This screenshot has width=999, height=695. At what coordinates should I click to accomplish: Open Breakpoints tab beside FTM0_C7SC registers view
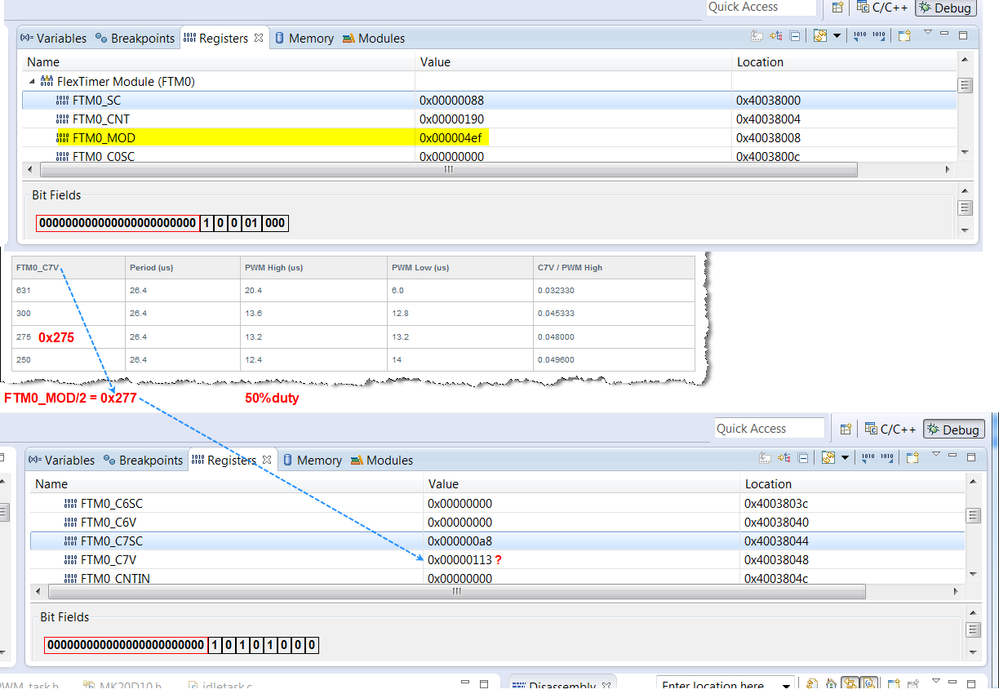(x=143, y=460)
